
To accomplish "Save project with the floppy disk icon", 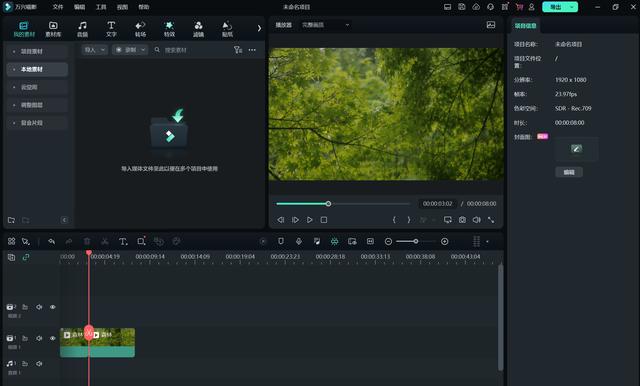I will click(x=462, y=7).
